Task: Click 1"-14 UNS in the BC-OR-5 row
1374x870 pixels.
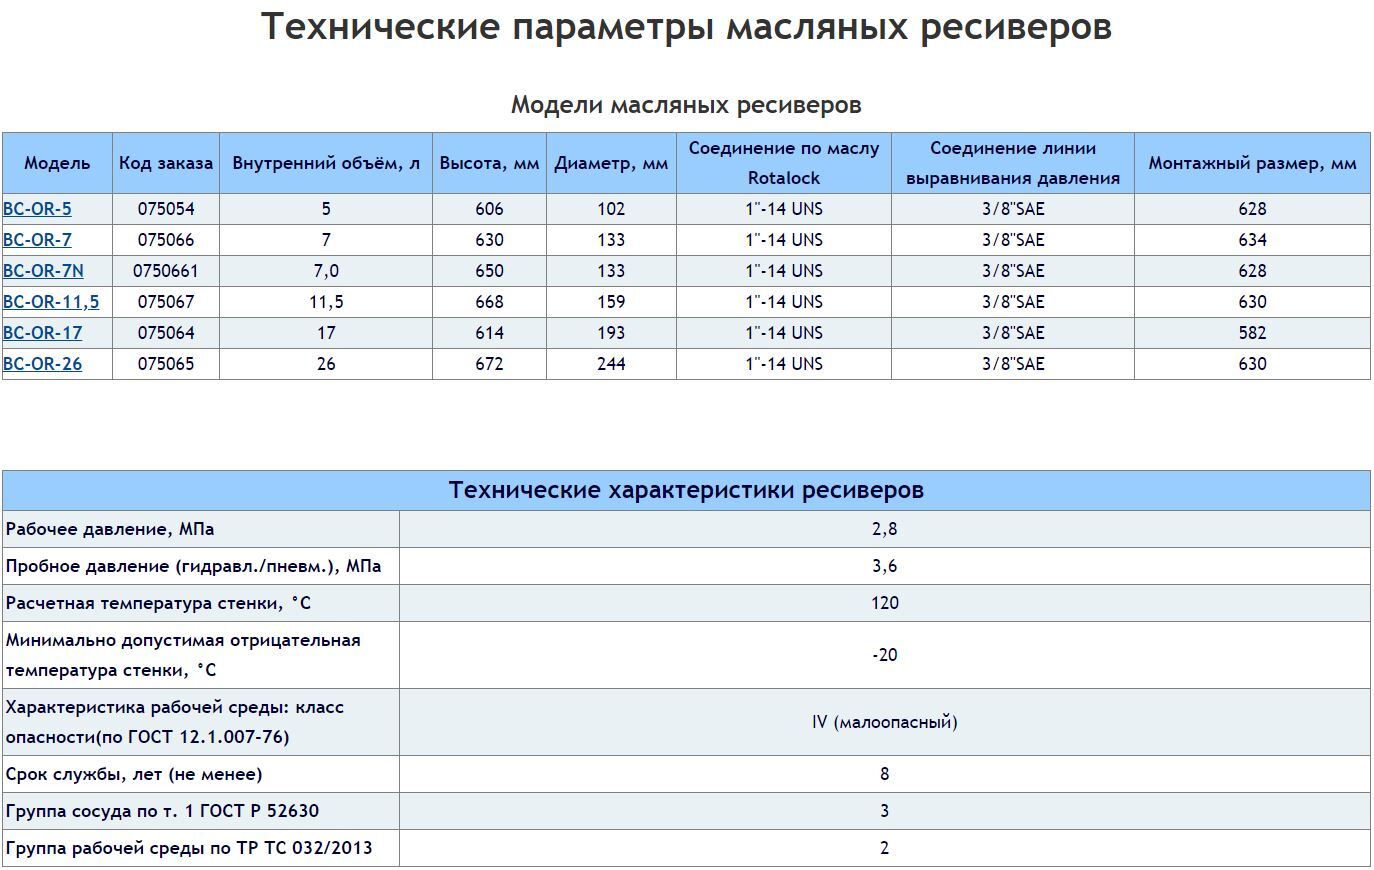Action: click(x=784, y=209)
